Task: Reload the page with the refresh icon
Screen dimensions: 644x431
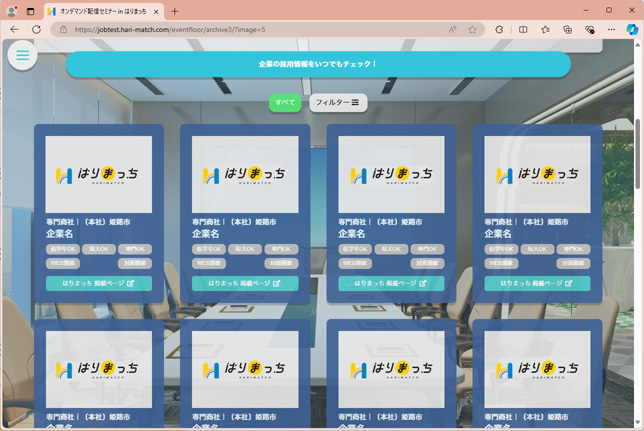Action: coord(37,30)
